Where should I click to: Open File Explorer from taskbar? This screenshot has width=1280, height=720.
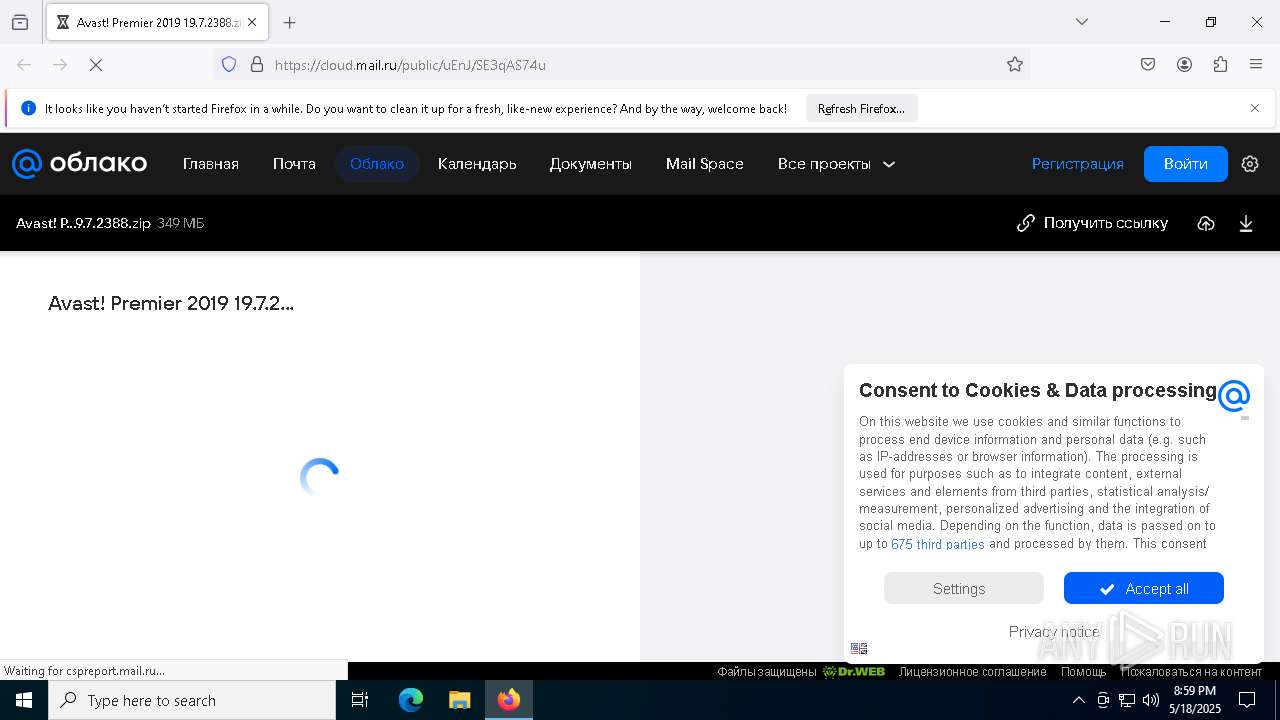[459, 700]
